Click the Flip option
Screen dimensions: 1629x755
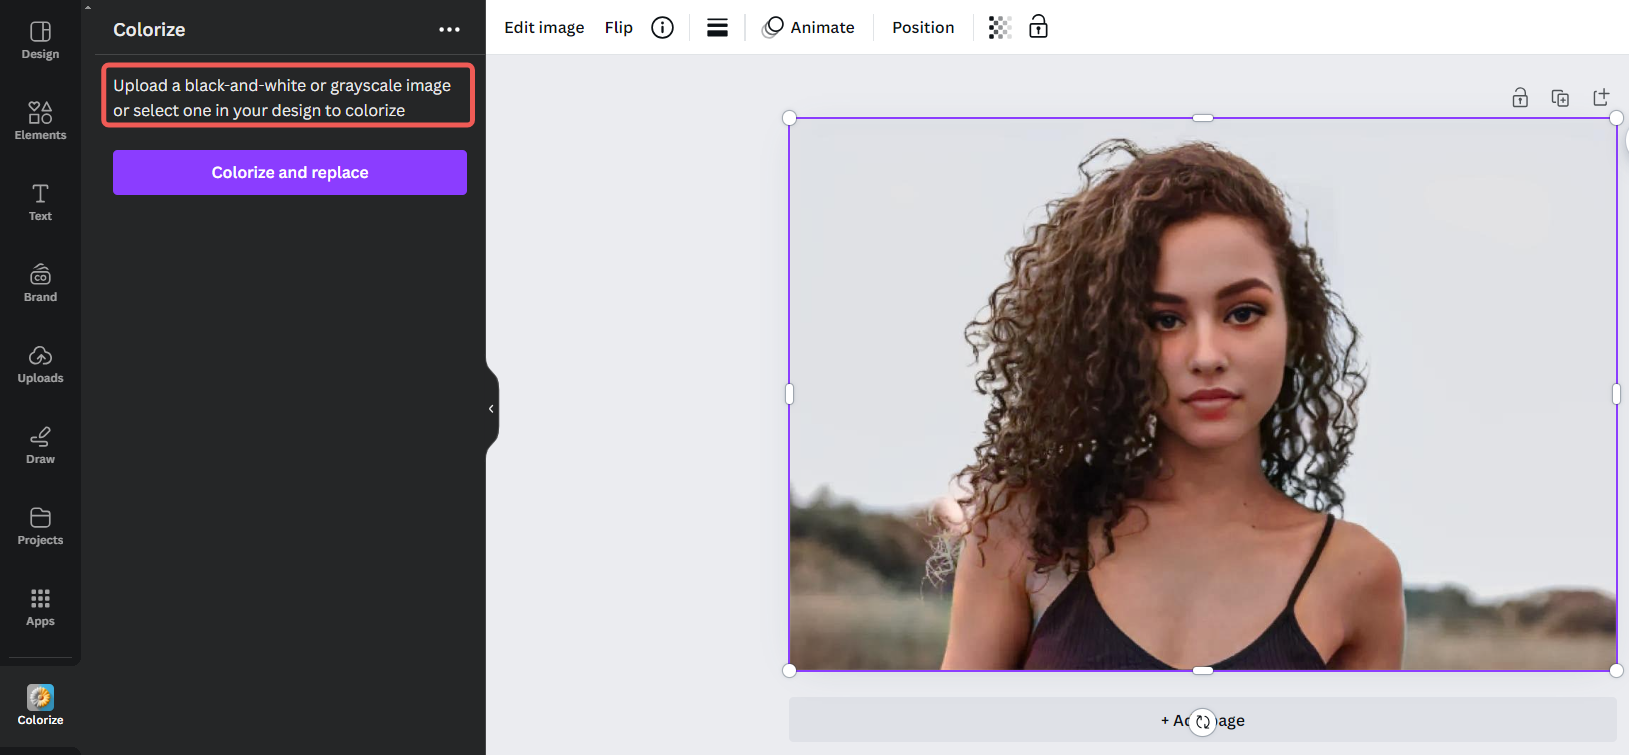coord(618,28)
